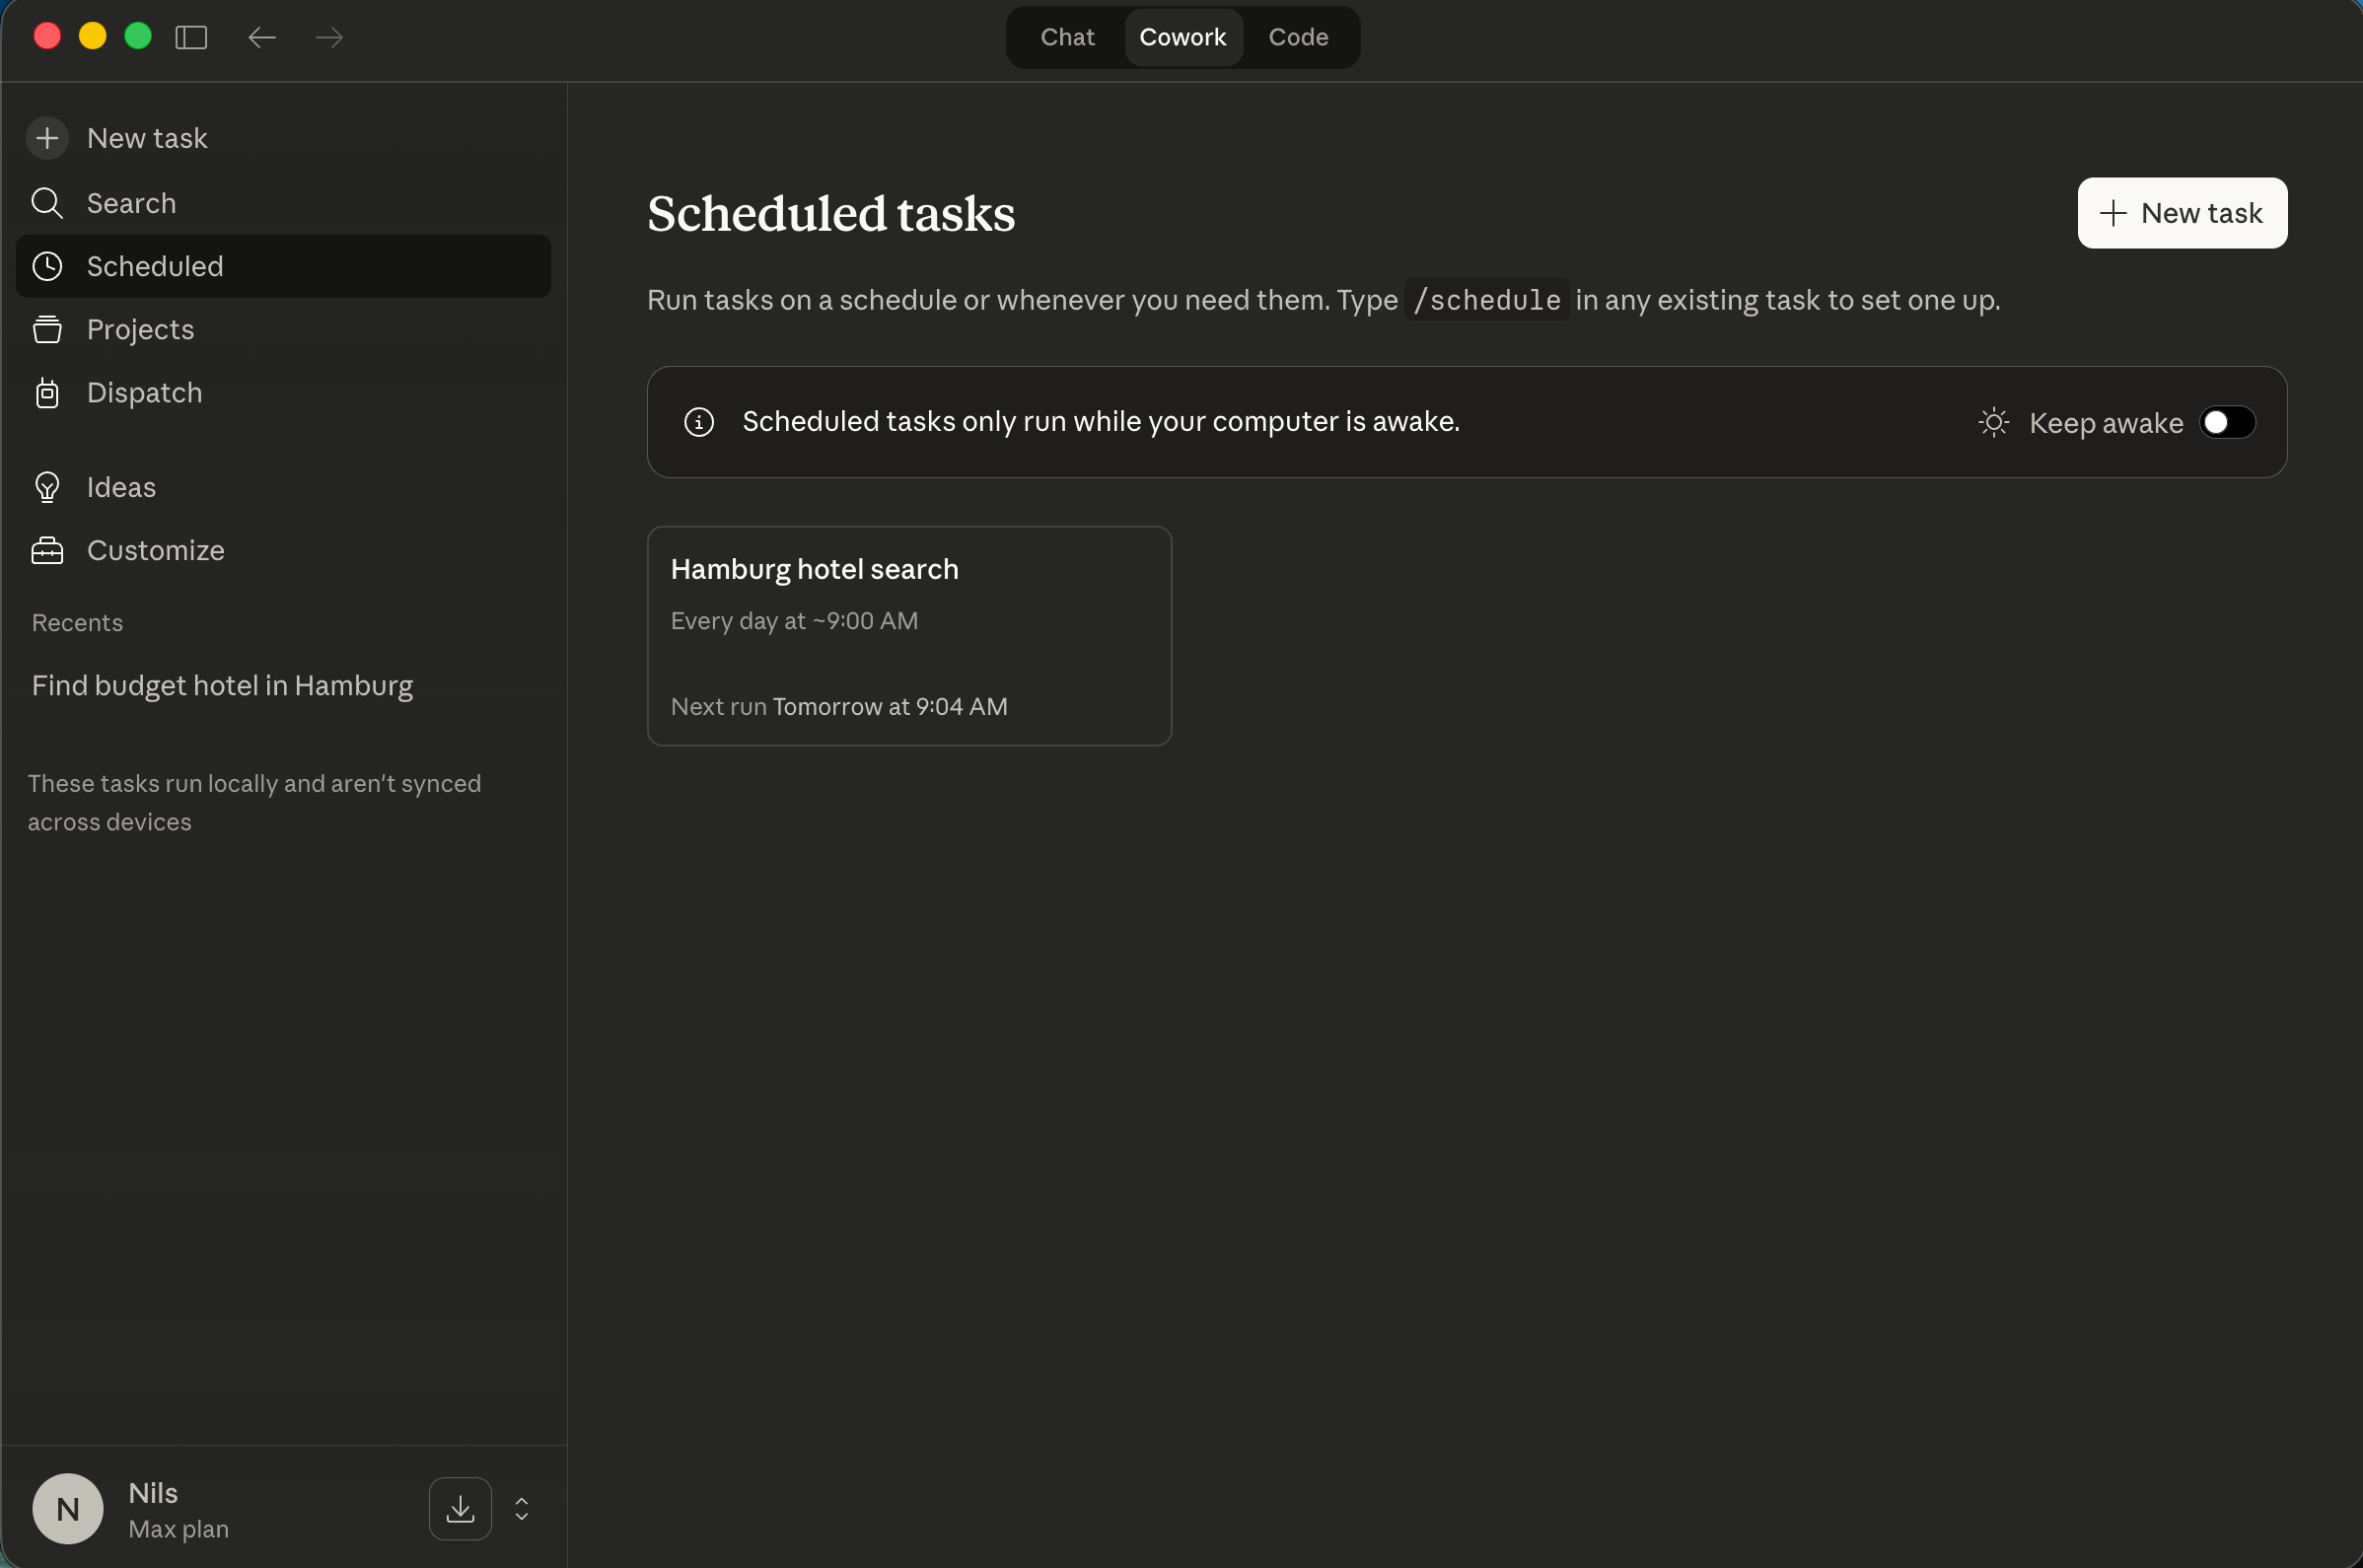
Task: Click the white New task button
Action: coord(2182,213)
